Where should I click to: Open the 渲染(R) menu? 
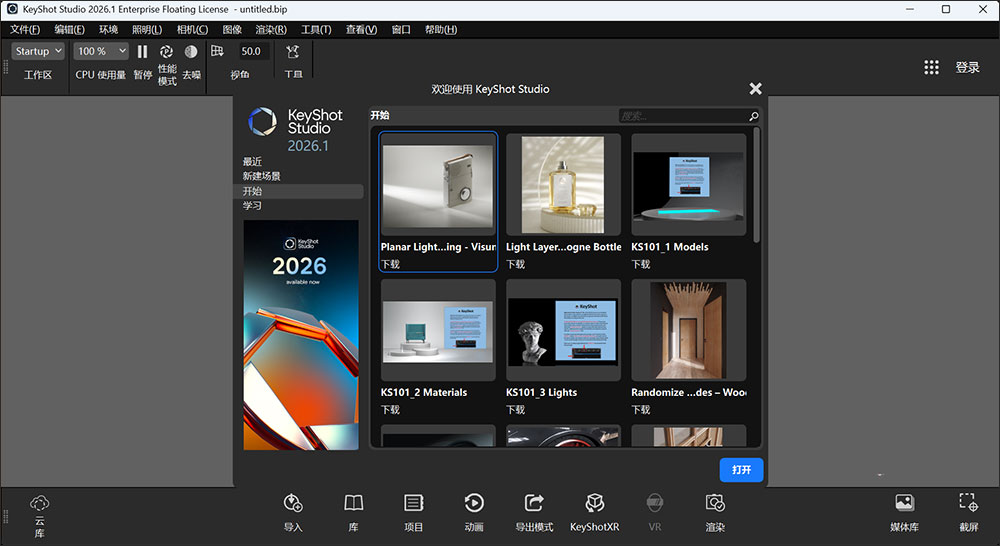[x=271, y=29]
